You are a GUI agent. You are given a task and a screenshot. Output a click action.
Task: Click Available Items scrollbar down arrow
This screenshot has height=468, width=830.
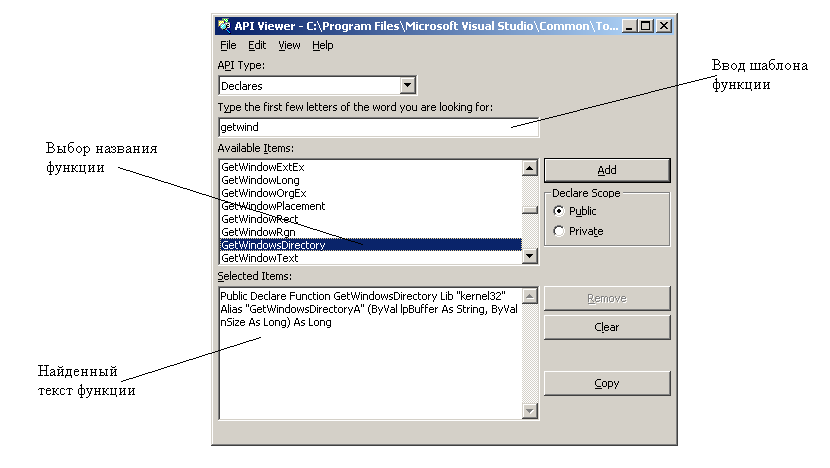529,256
